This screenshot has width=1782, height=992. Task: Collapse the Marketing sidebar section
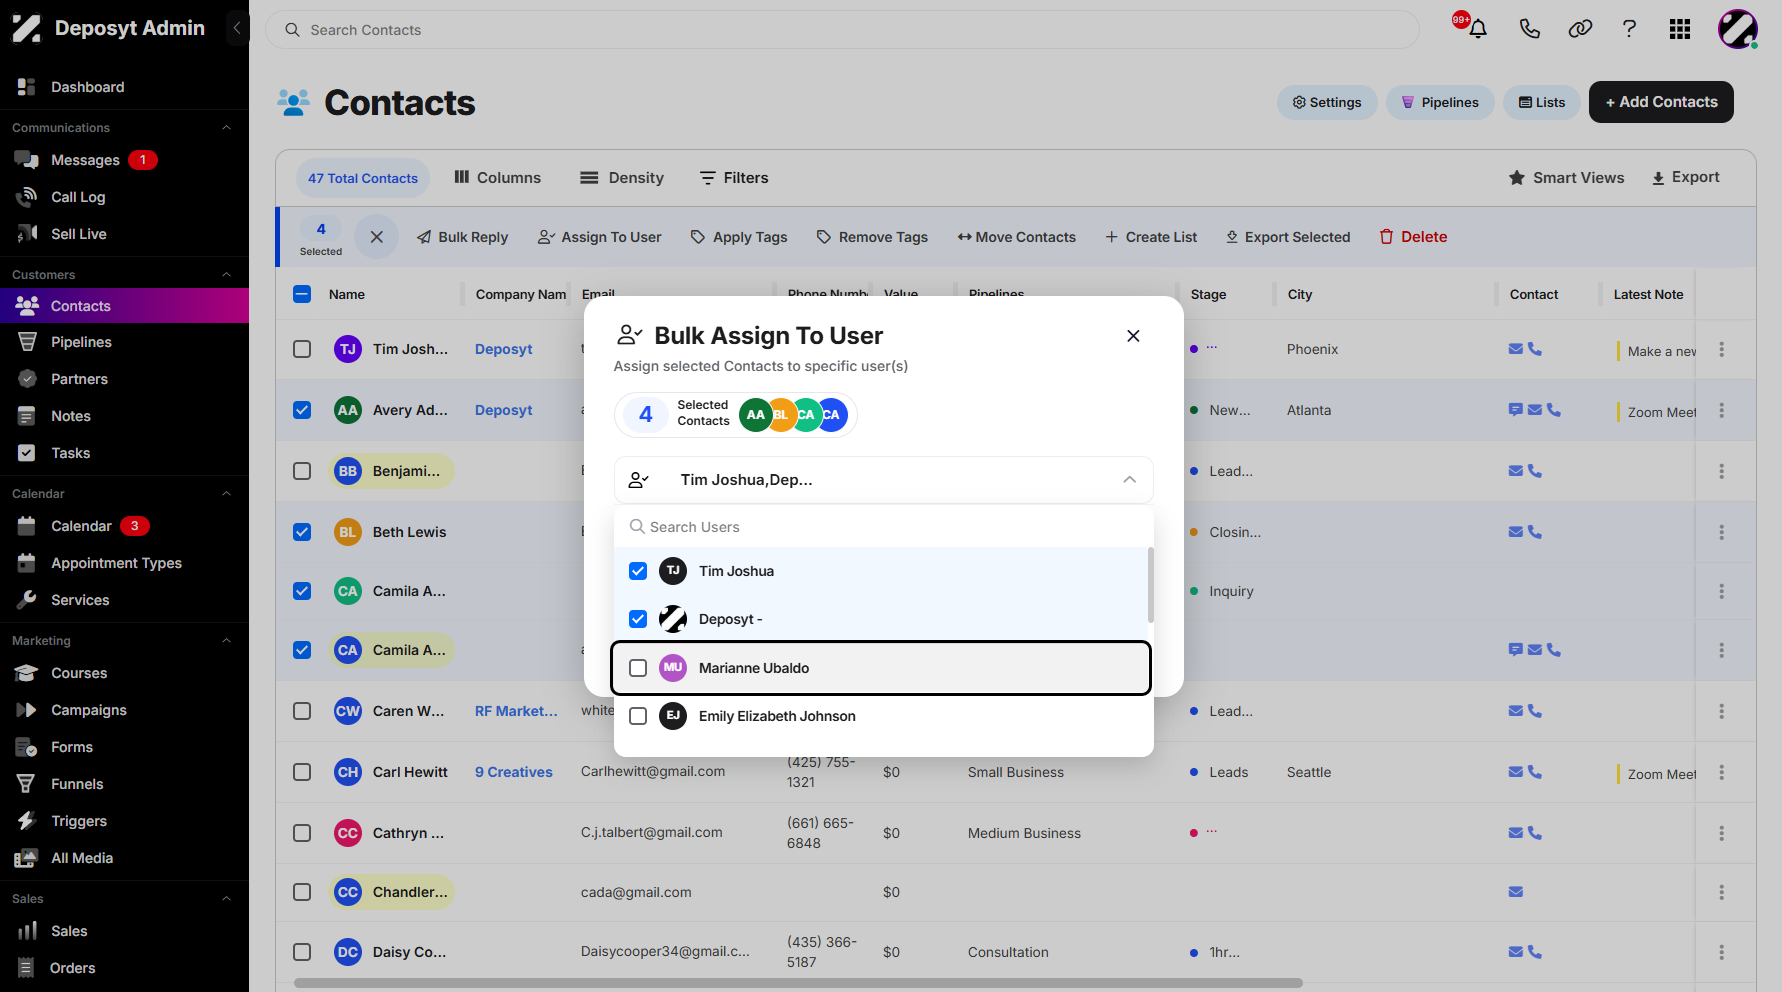click(x=226, y=641)
